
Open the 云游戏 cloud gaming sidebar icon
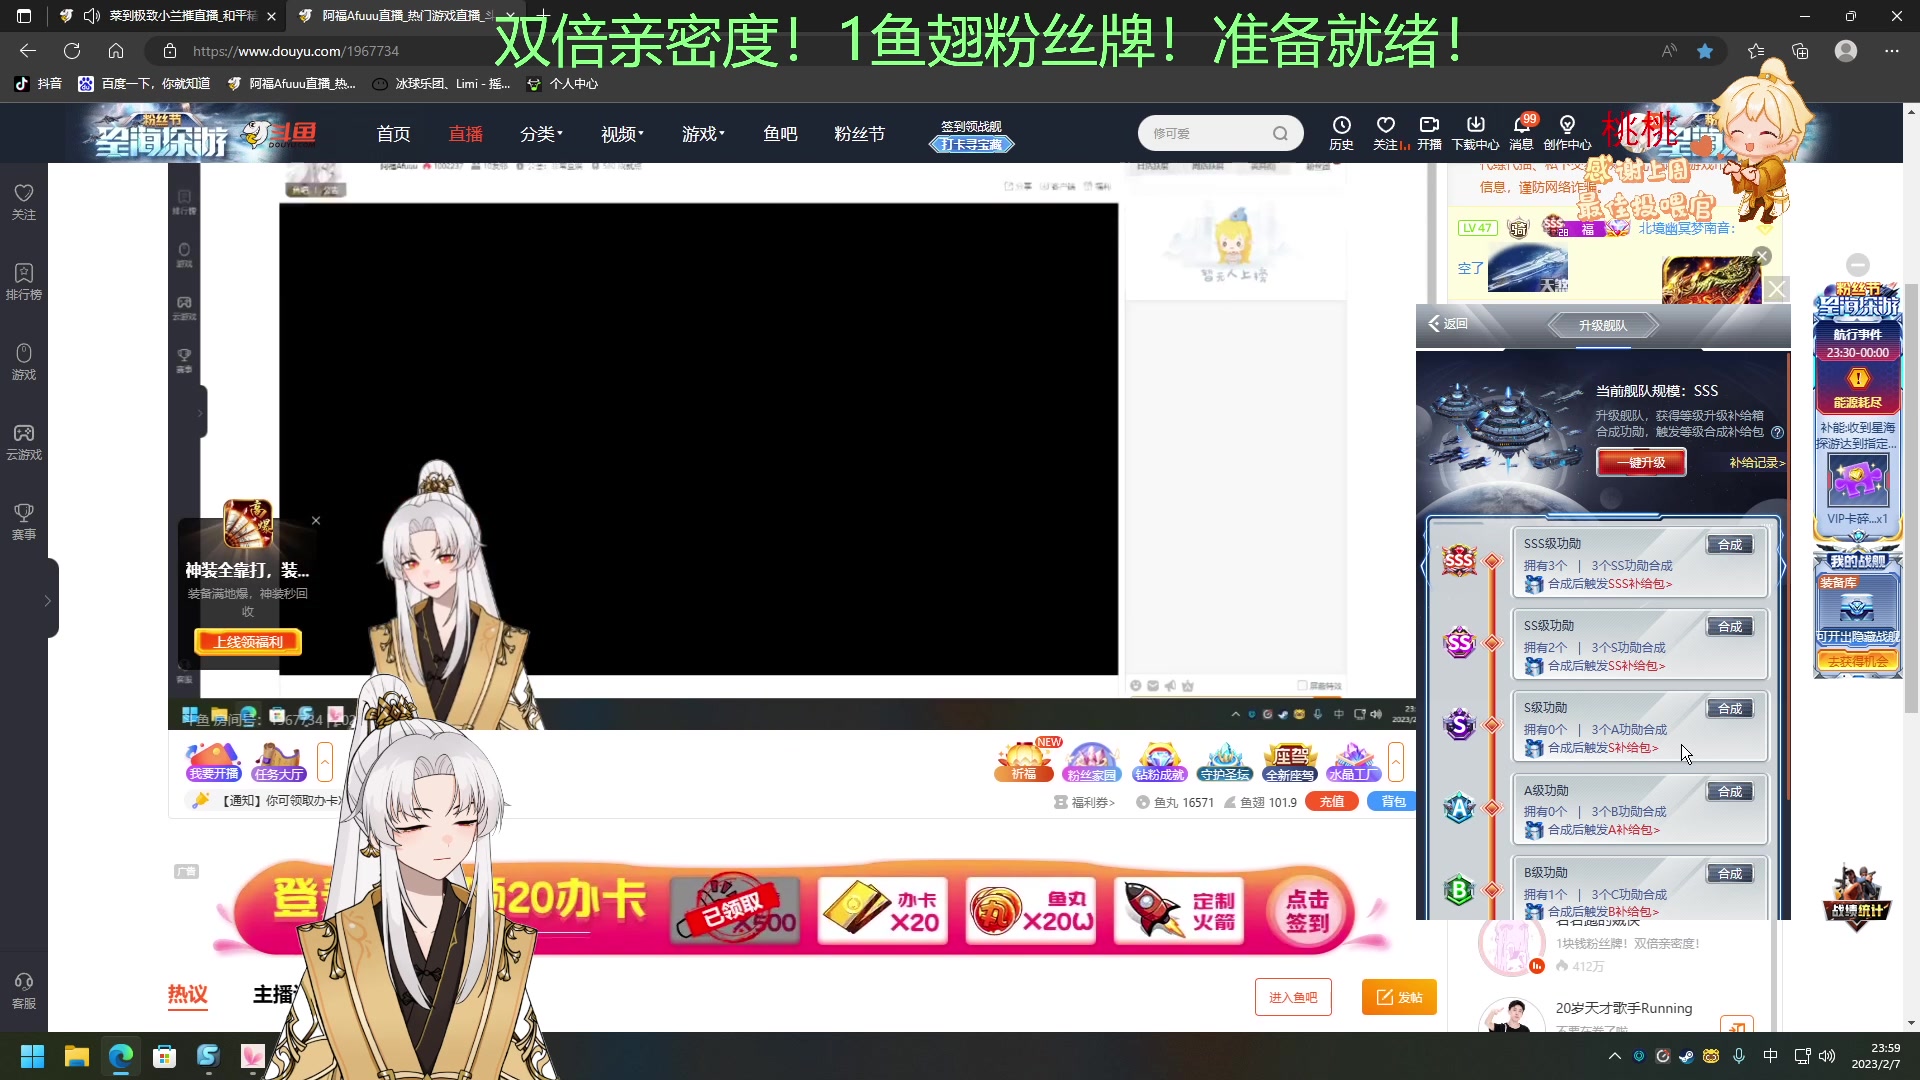click(x=24, y=441)
